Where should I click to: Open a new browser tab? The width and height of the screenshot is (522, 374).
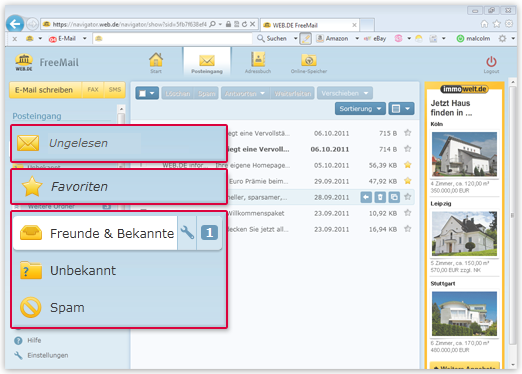click(x=367, y=25)
